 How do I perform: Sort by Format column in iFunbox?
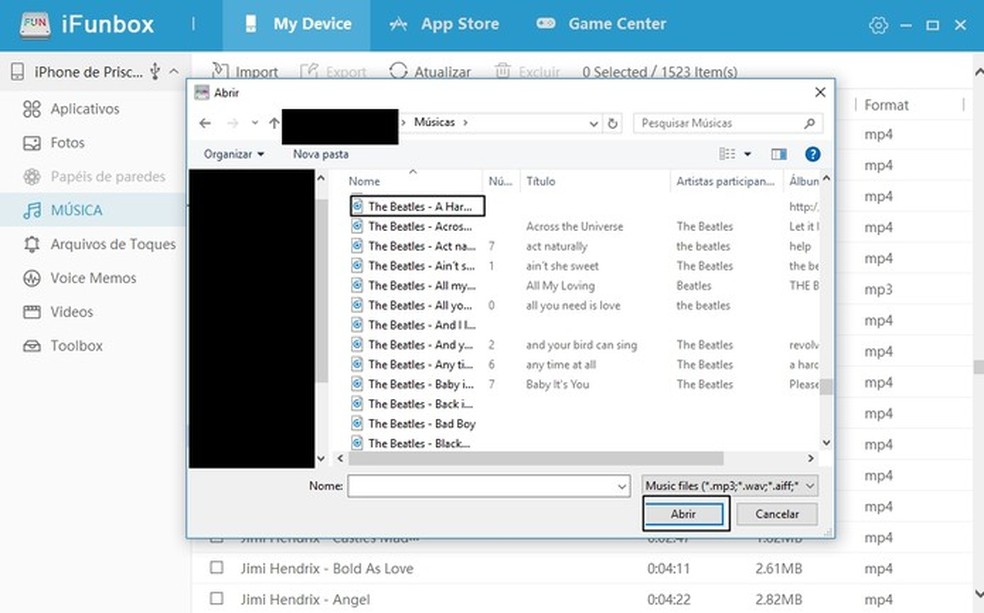(886, 105)
